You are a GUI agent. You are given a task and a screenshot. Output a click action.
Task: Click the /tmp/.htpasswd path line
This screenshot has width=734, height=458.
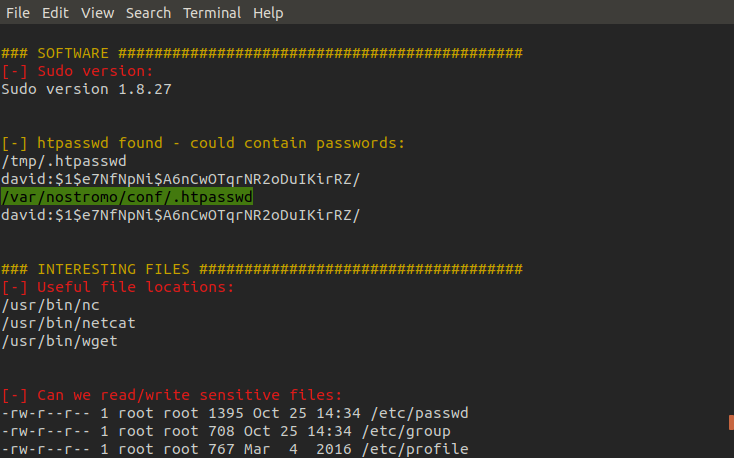[64, 161]
